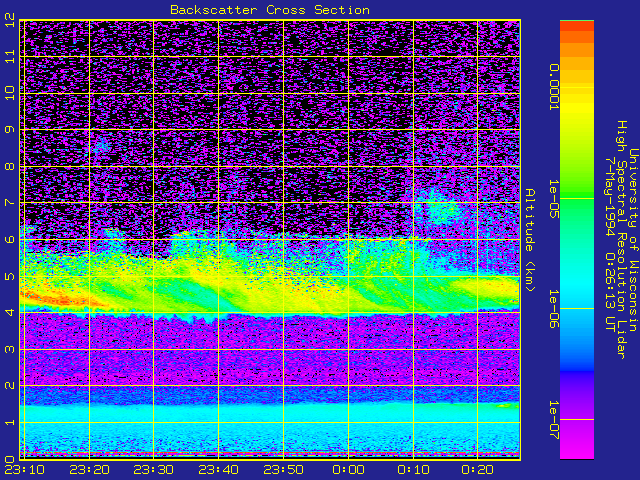Click altitude tick label '9'
The width and height of the screenshot is (640, 480).
tap(11, 130)
